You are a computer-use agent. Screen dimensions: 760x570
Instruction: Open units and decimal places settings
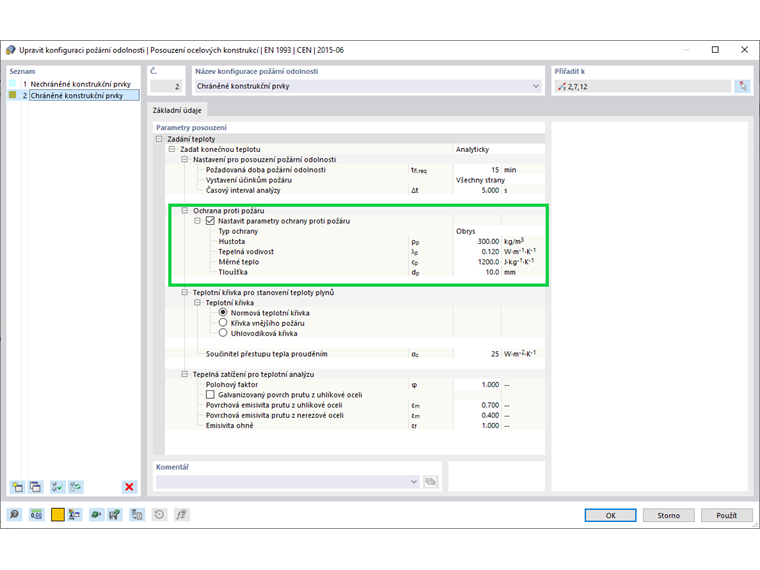point(36,515)
